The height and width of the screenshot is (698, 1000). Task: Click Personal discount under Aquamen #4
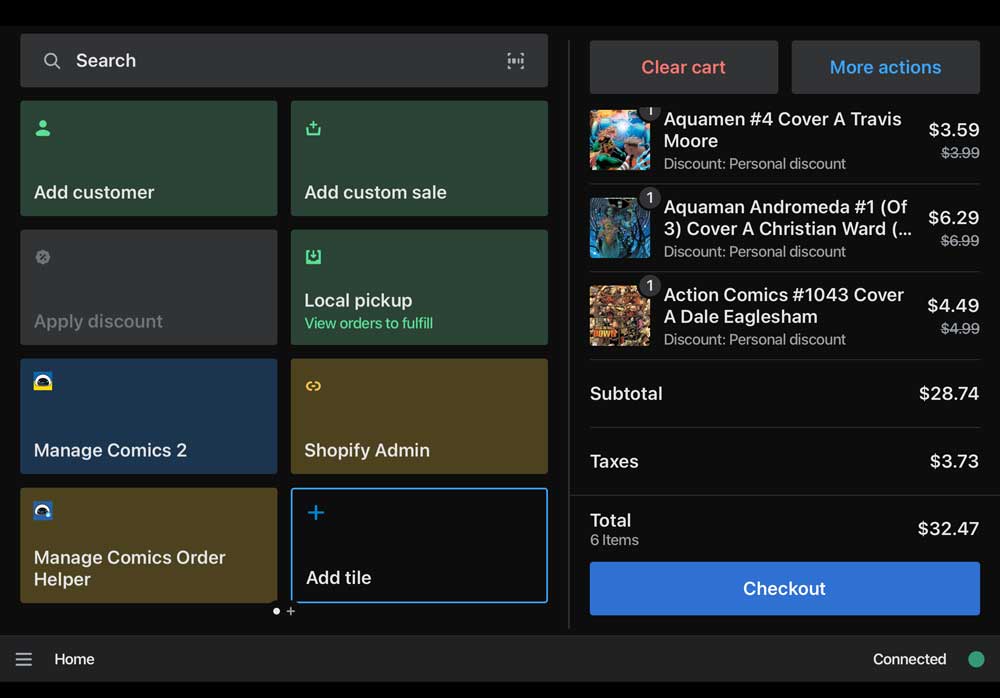tap(754, 164)
